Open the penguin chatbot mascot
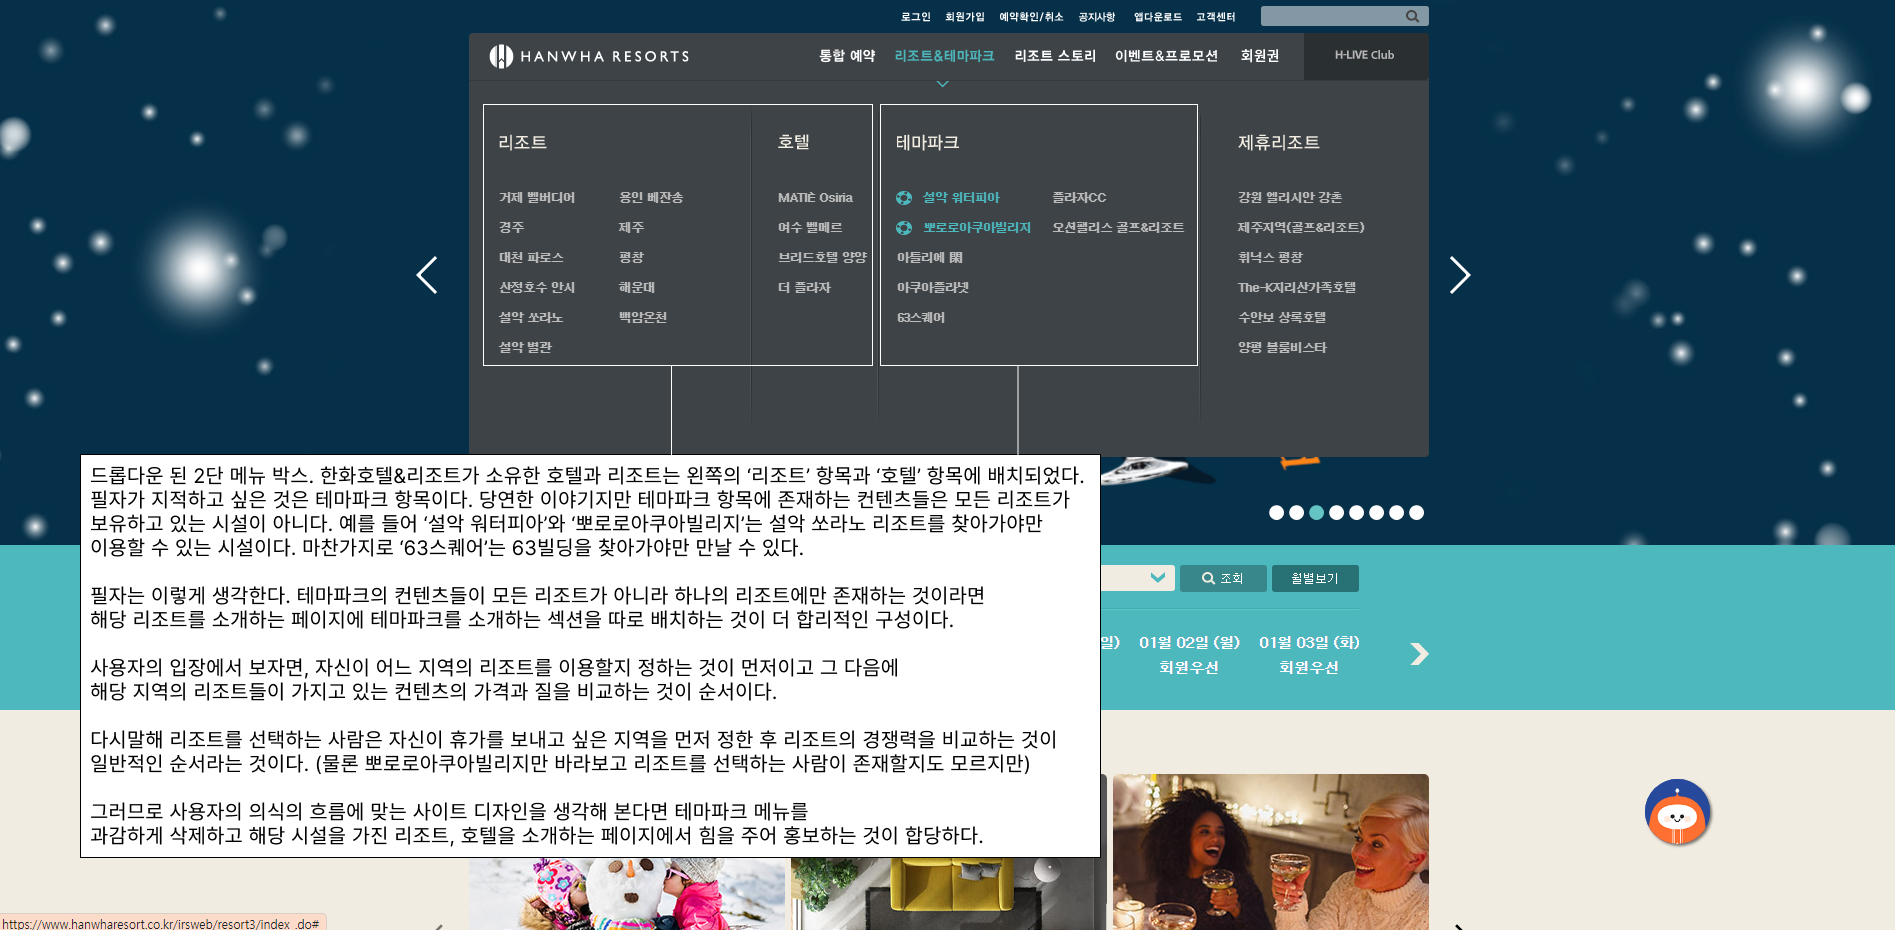 pyautogui.click(x=1677, y=812)
